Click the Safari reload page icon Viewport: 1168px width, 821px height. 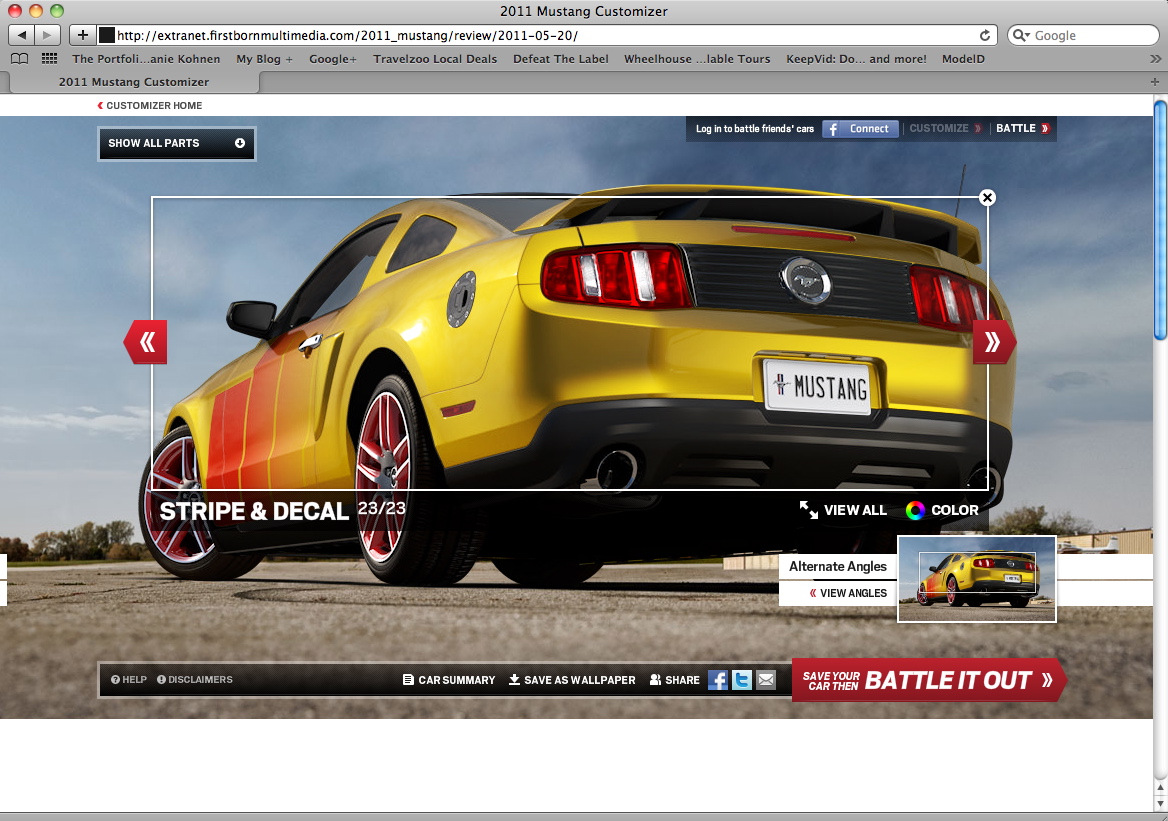(985, 35)
